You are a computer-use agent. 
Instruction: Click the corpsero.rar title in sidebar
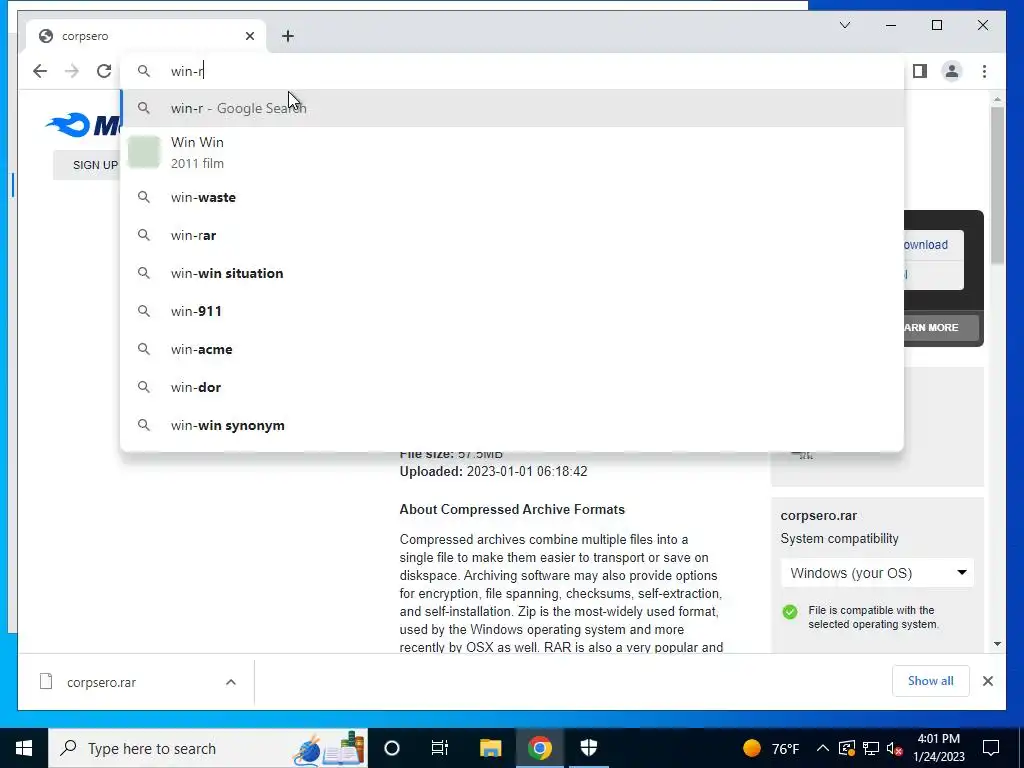tap(818, 515)
